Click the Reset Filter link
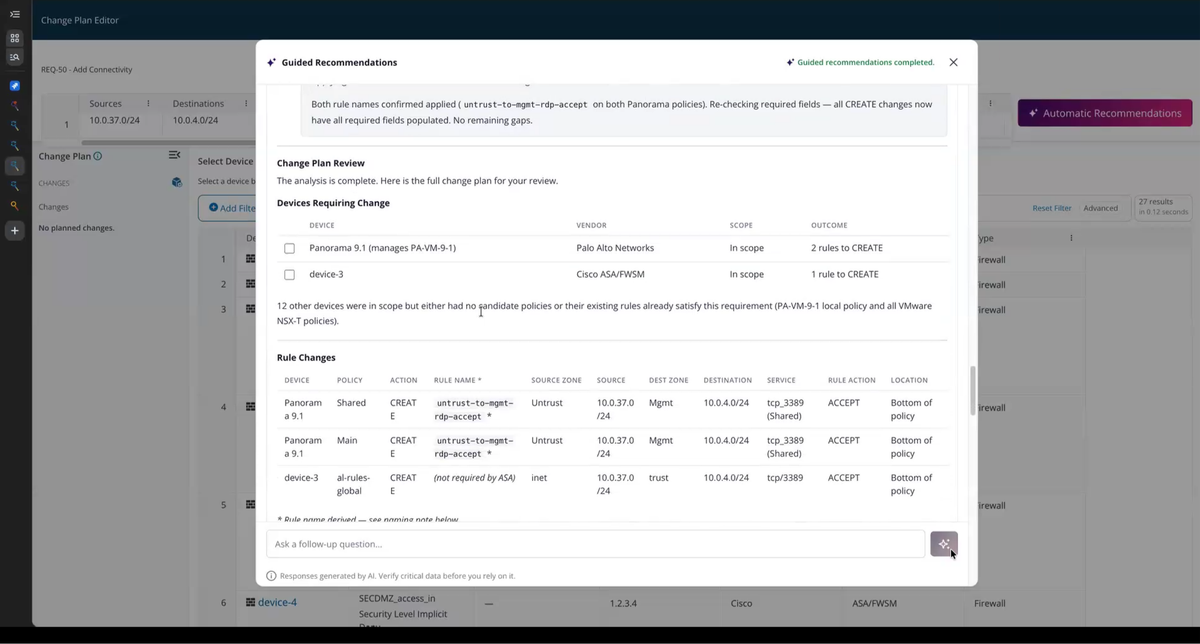 click(1051, 208)
